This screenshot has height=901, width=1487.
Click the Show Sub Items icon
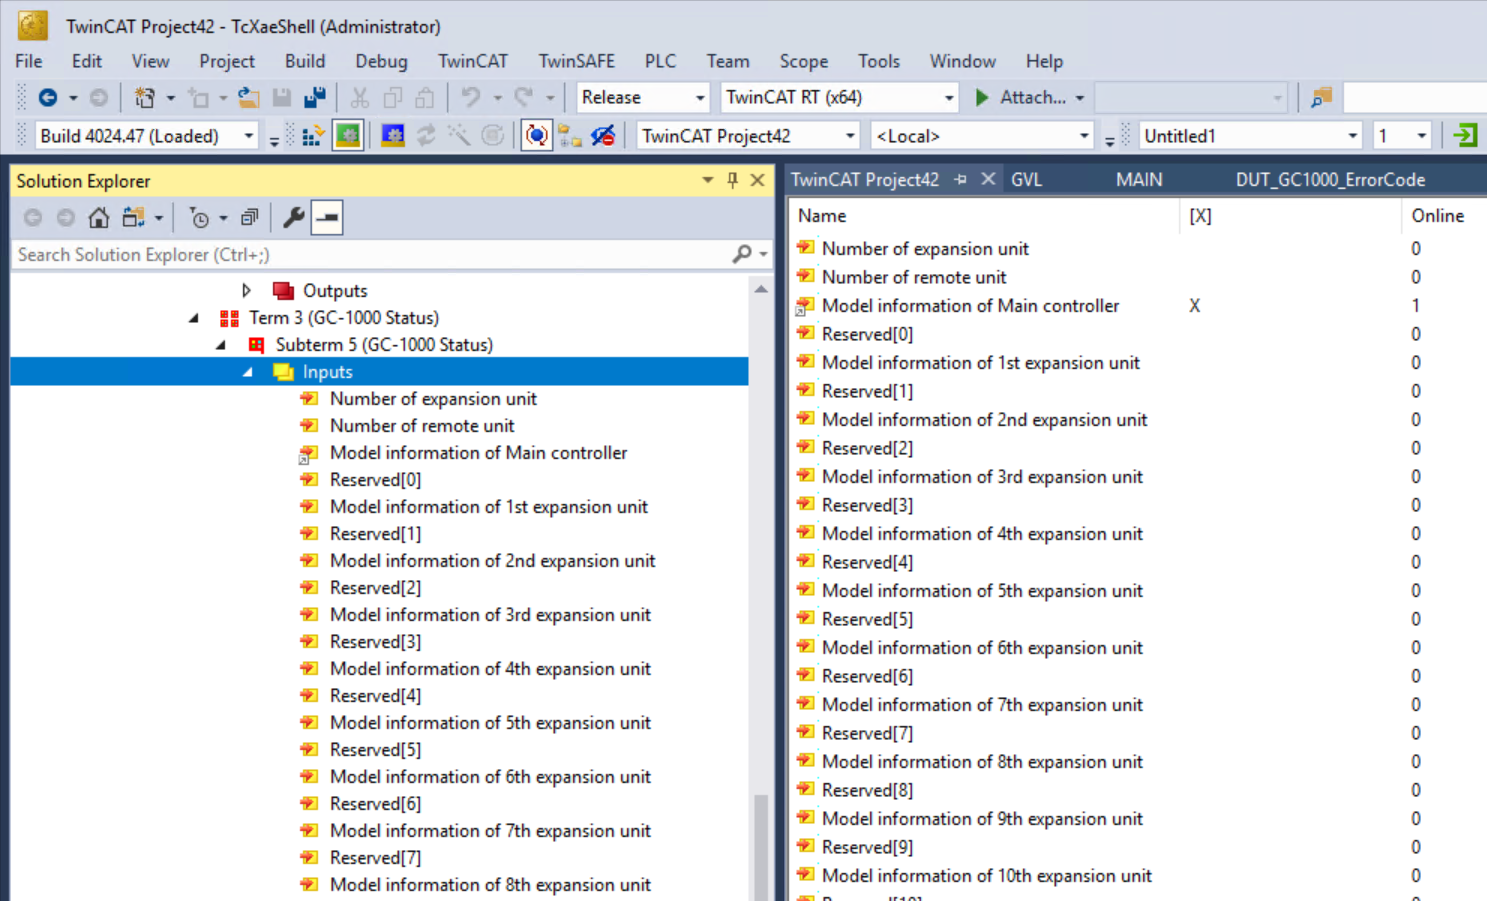(570, 135)
